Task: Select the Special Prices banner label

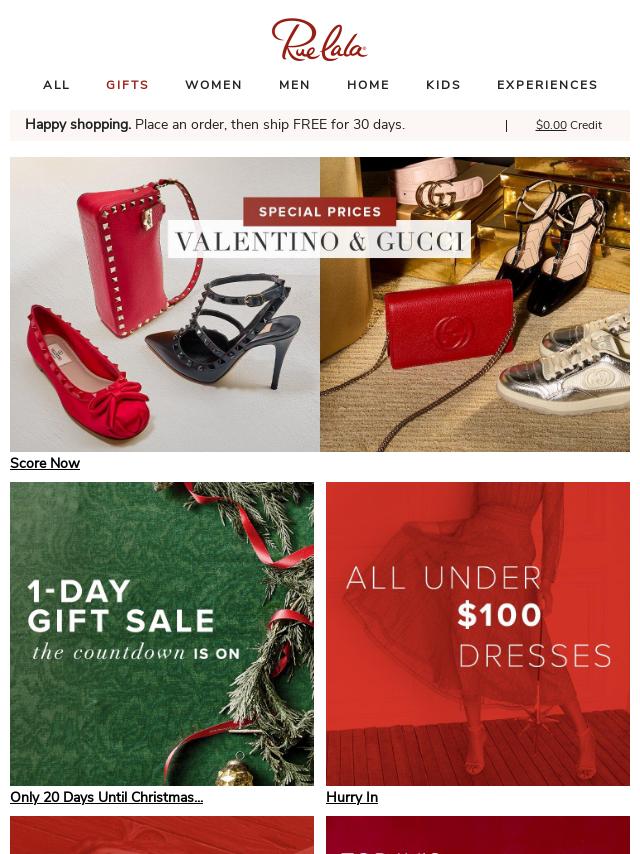Action: coord(320,212)
